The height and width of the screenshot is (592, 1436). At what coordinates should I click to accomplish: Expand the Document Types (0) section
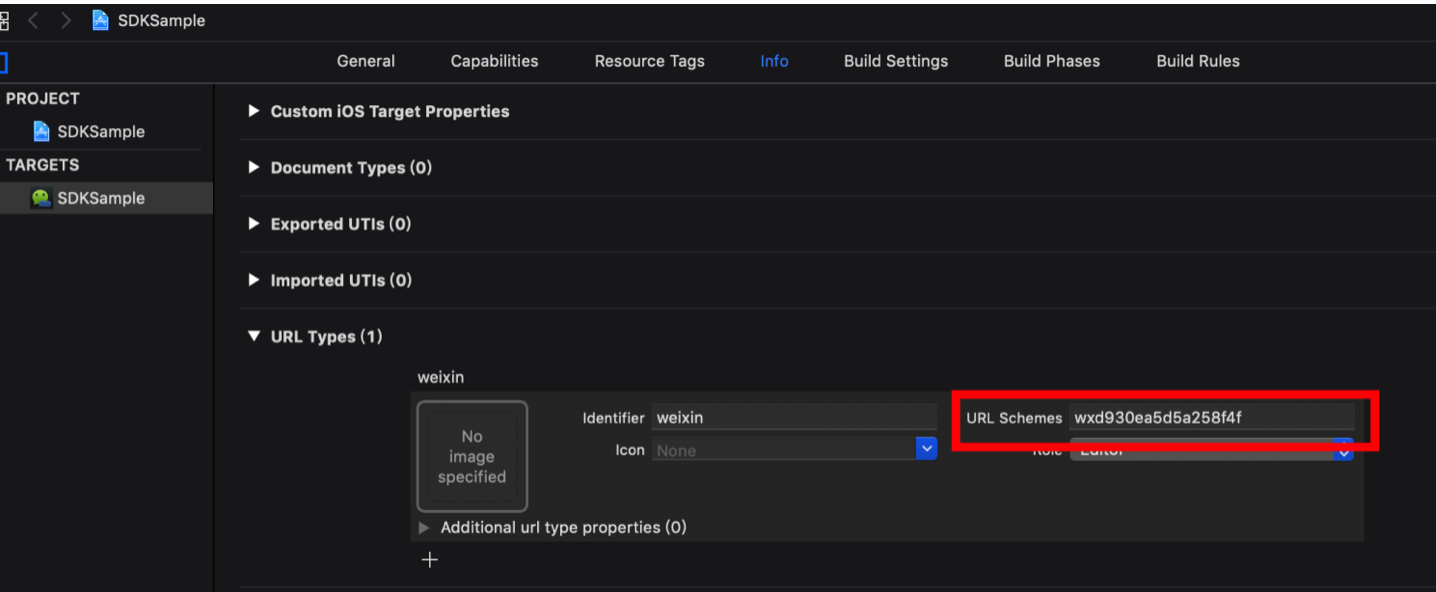point(254,168)
